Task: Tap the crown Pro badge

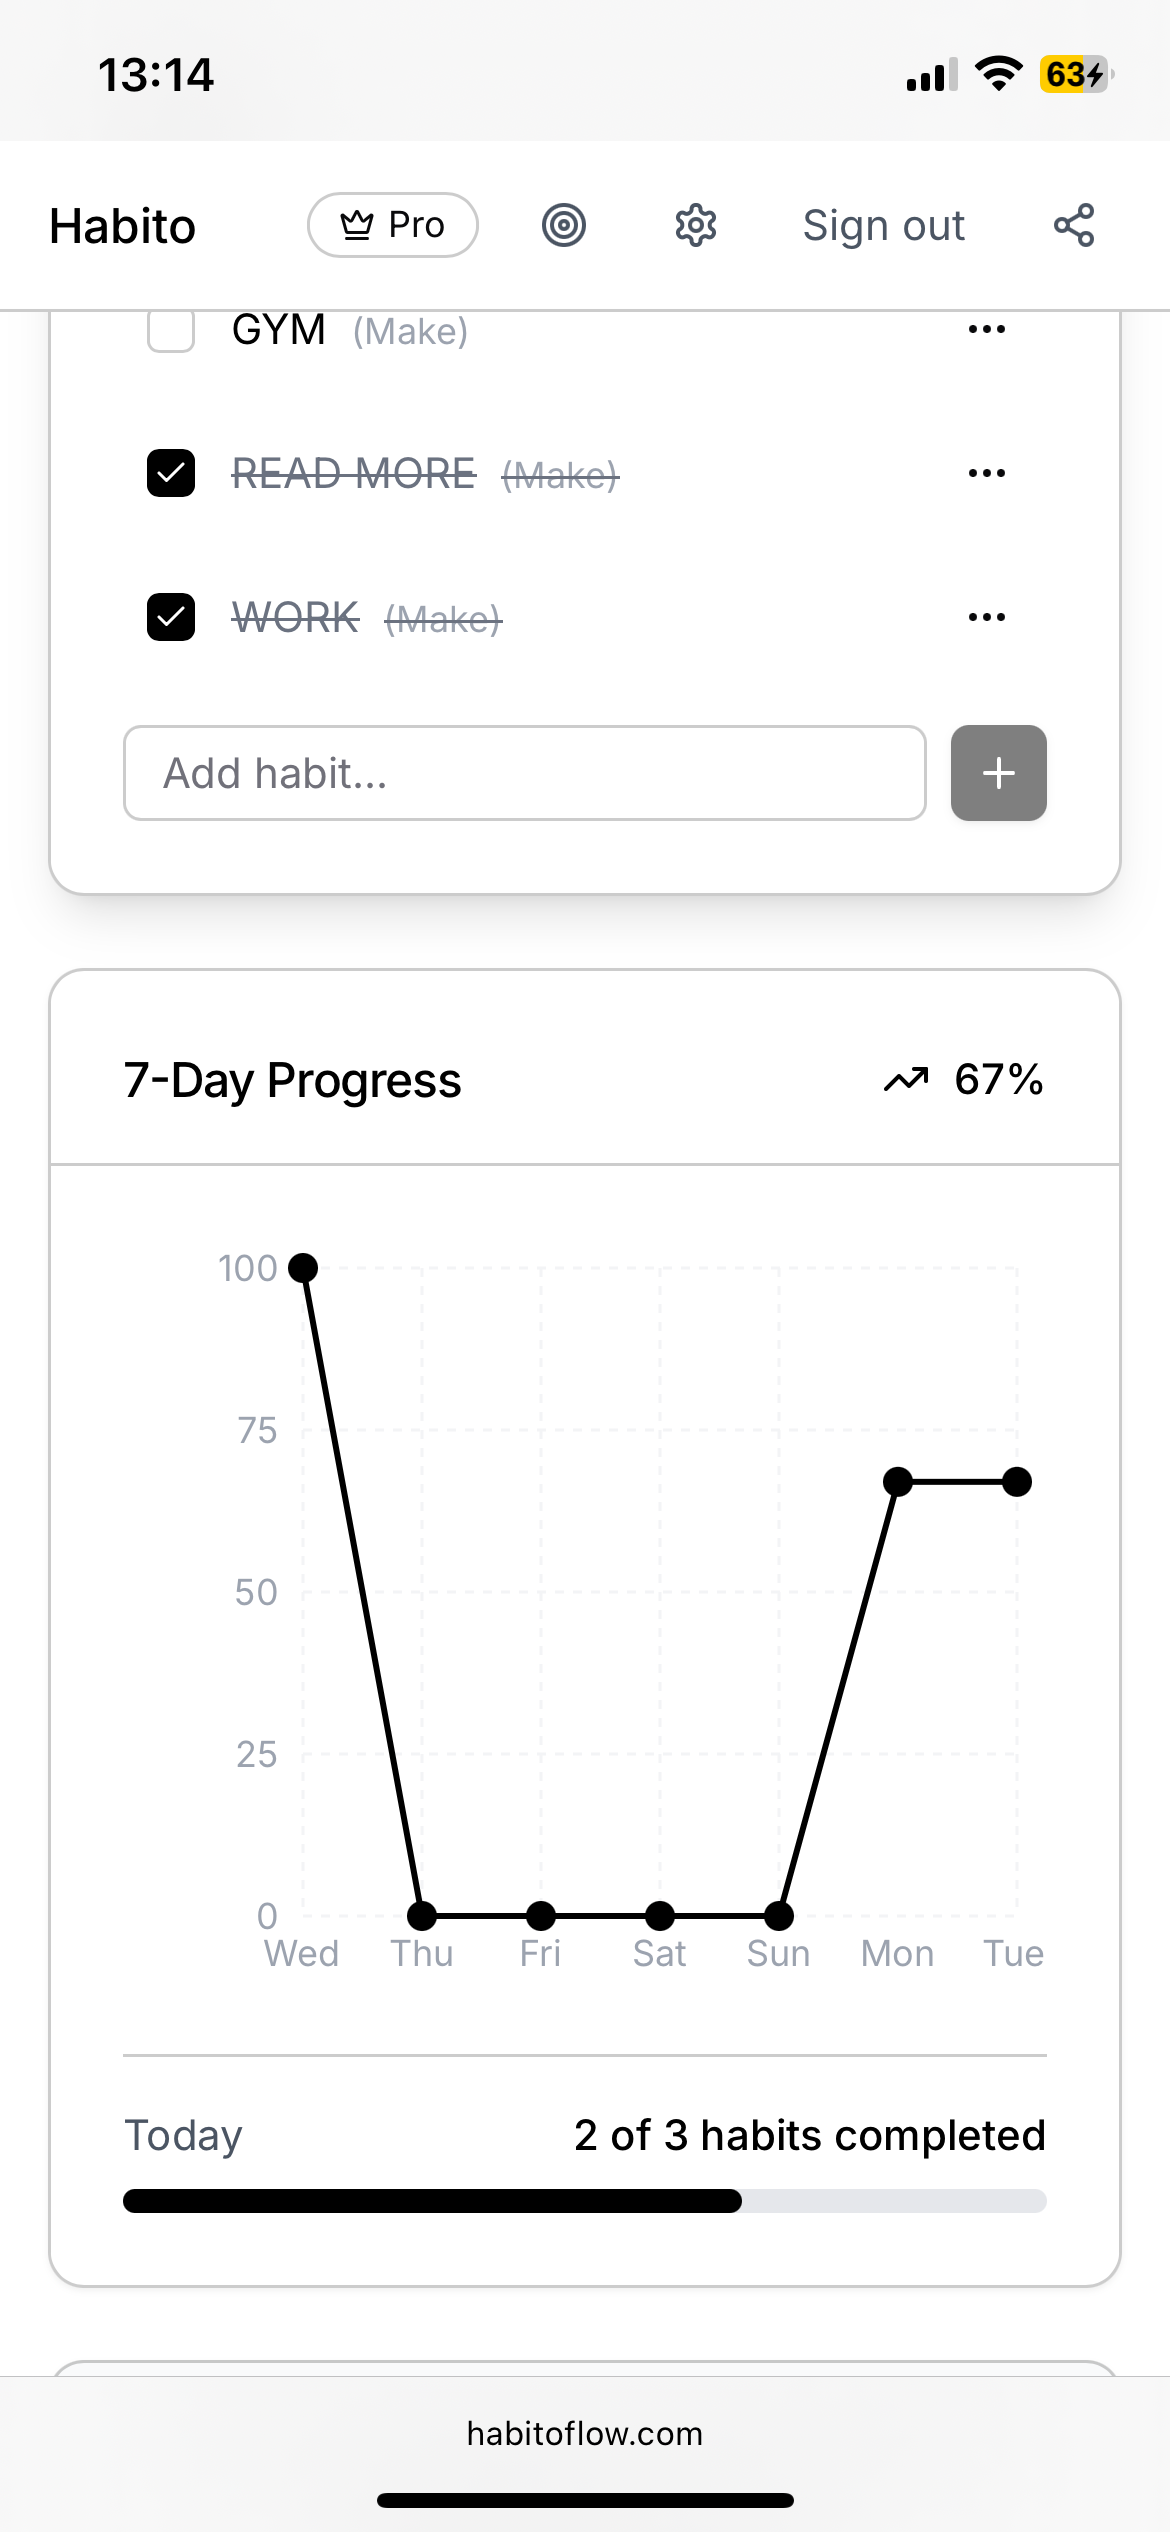Action: [x=393, y=225]
